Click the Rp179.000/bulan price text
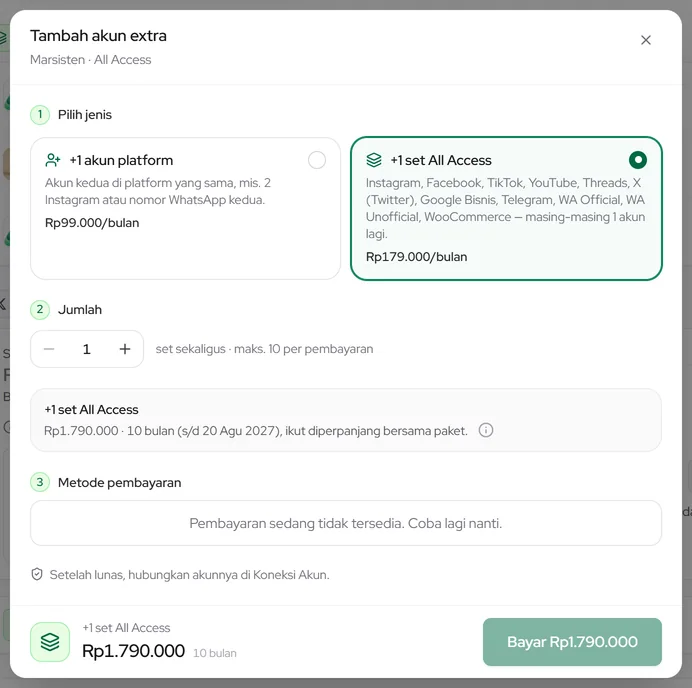 point(416,257)
